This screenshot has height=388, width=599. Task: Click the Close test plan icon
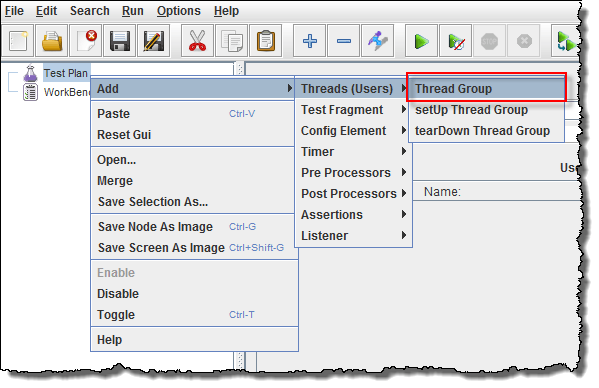[86, 41]
